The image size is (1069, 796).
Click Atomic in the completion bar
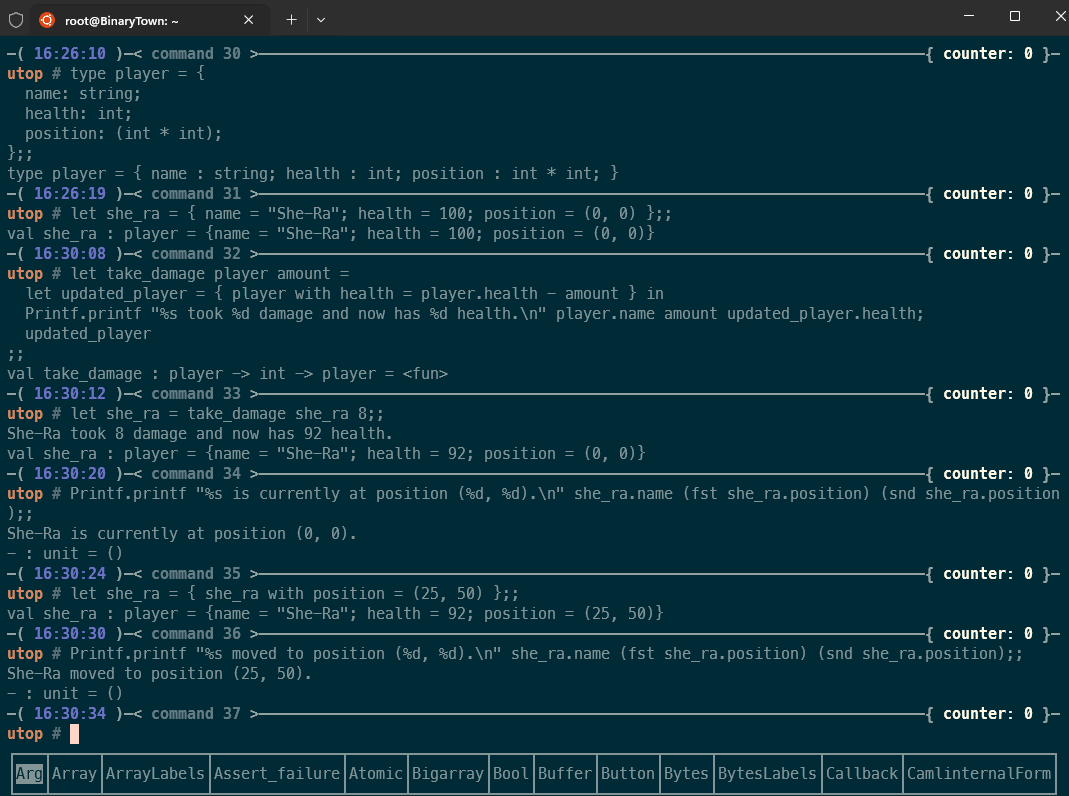[x=376, y=773]
